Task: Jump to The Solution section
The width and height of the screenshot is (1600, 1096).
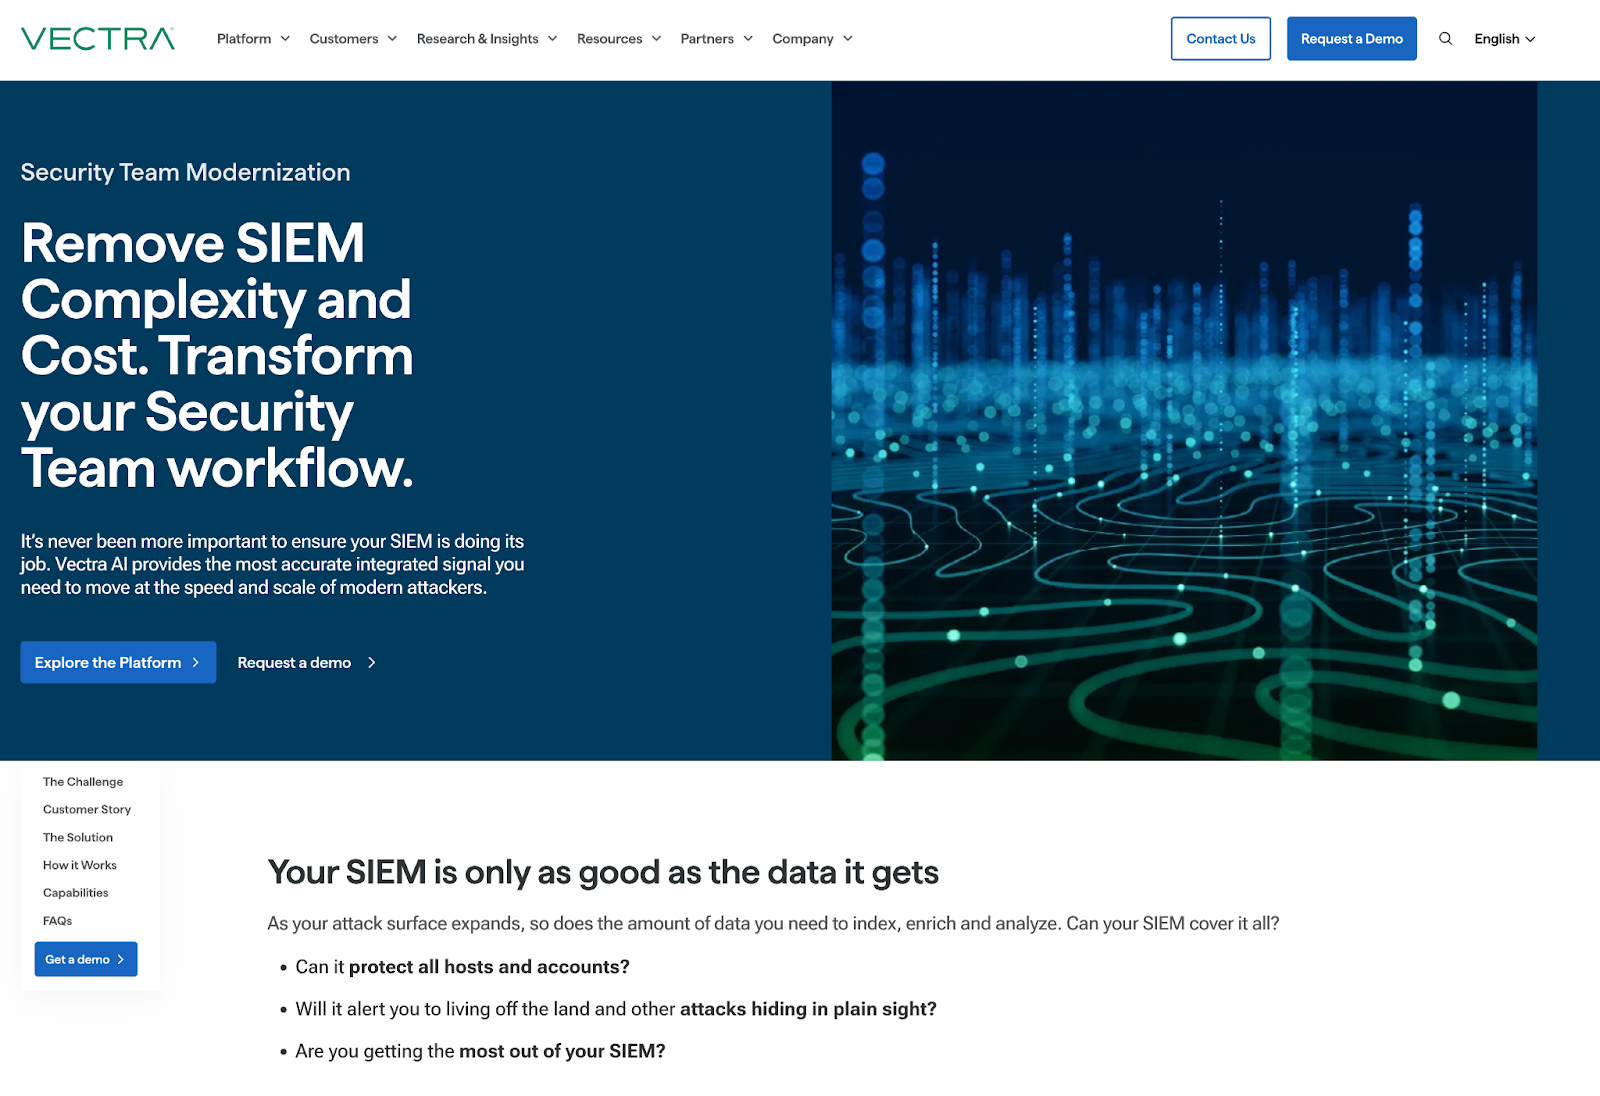Action: pyautogui.click(x=78, y=838)
